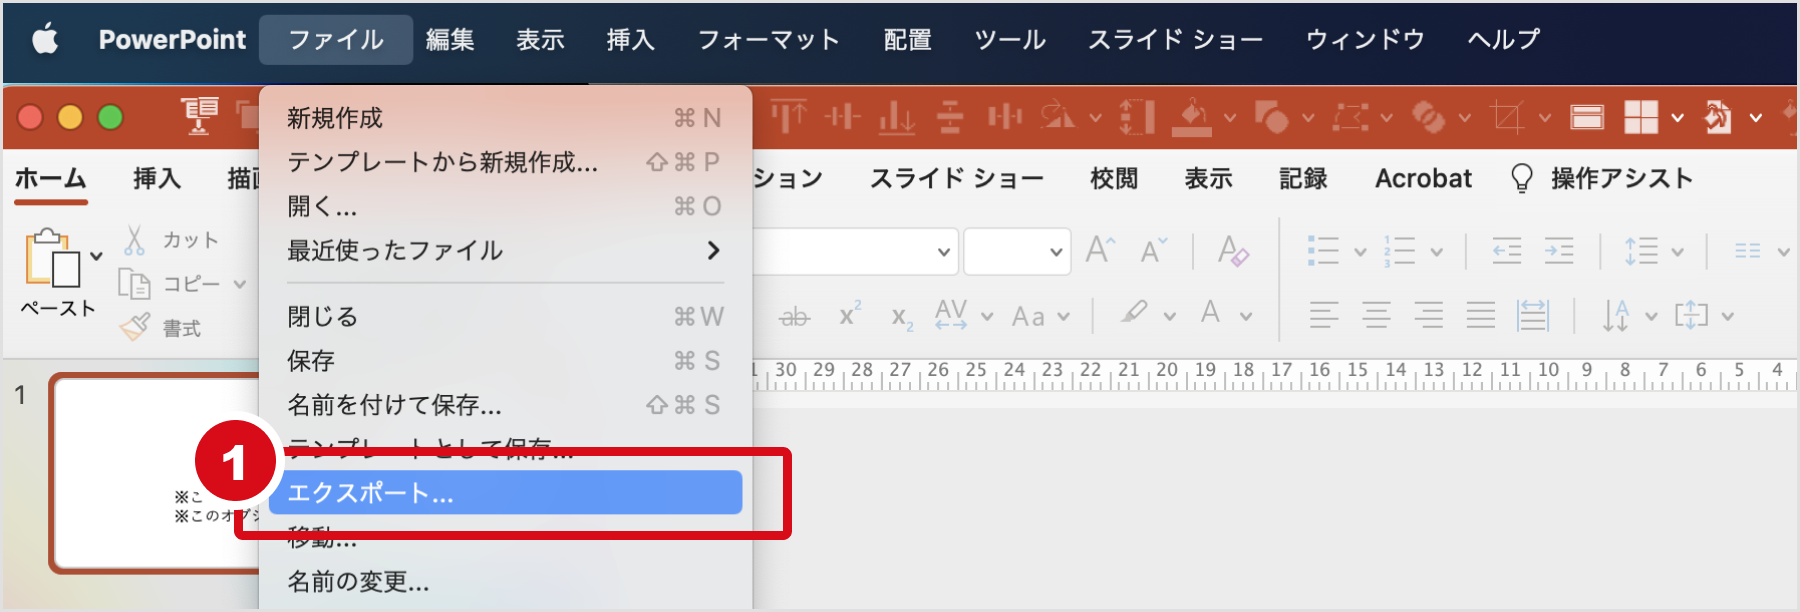Open the Slide Show menu in the menu bar

click(1175, 40)
